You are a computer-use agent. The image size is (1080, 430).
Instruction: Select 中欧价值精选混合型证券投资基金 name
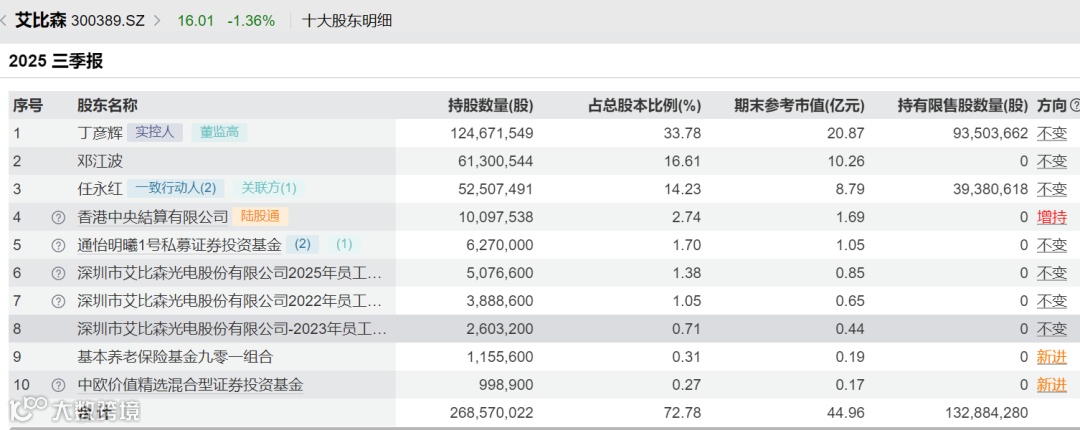(190, 385)
